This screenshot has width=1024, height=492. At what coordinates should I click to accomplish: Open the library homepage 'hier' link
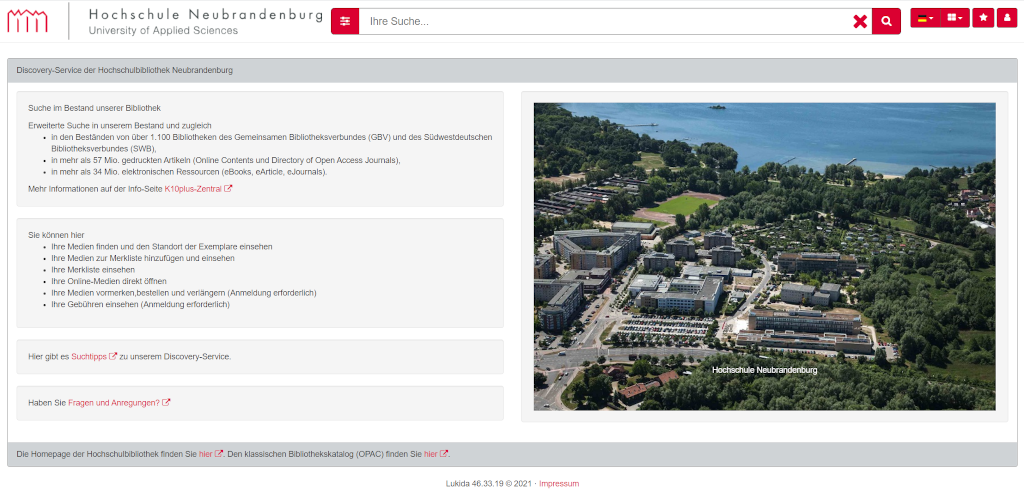pos(205,454)
